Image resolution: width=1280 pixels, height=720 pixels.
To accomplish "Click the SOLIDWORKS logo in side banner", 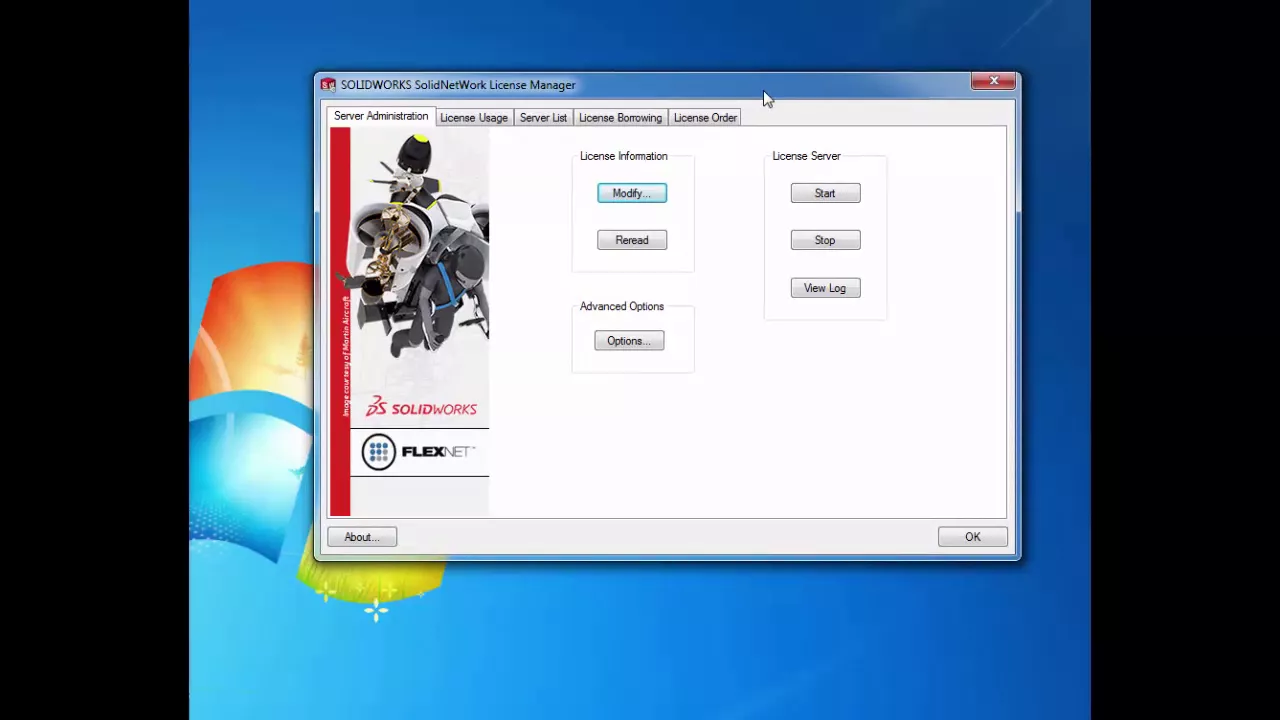I will (421, 407).
